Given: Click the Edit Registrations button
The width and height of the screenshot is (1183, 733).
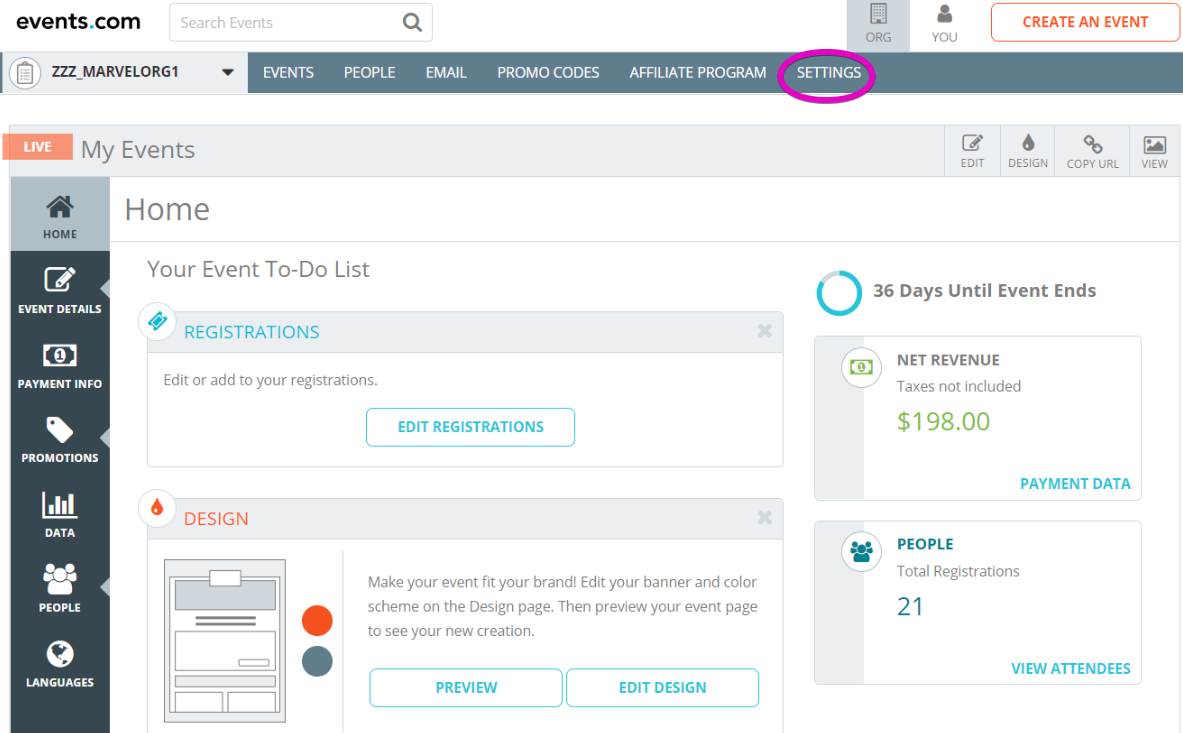Looking at the screenshot, I should point(470,428).
